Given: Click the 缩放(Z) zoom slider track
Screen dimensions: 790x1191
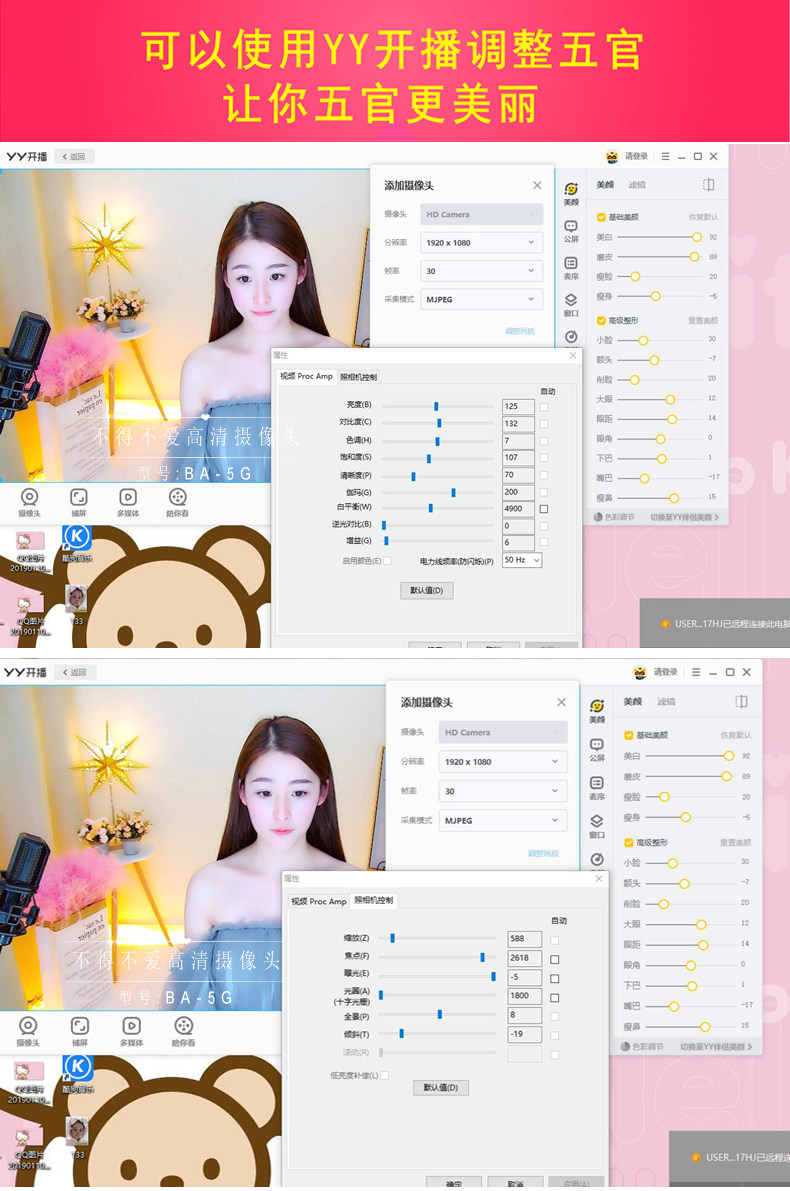Looking at the screenshot, I should pyautogui.click(x=438, y=938).
